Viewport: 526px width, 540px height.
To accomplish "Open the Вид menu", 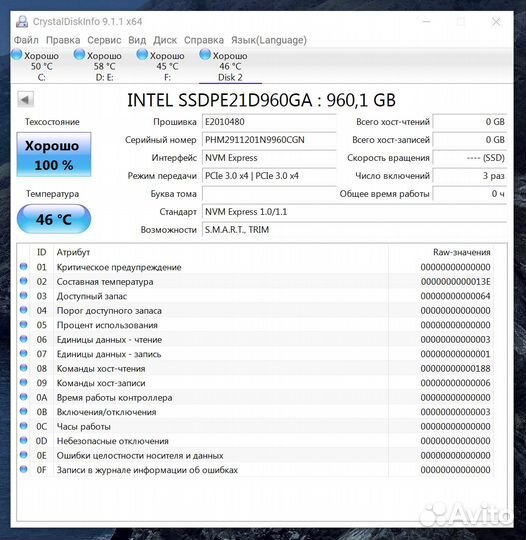I will coord(137,40).
